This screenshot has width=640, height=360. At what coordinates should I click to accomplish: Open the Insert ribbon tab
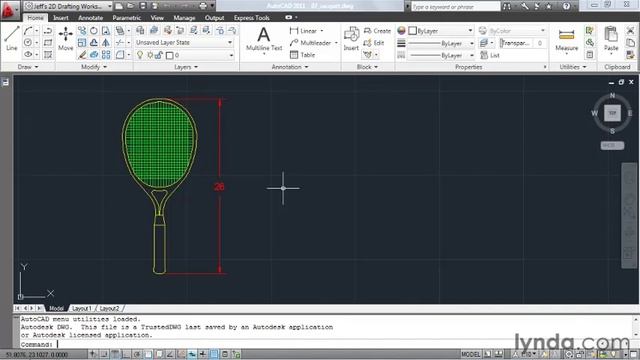[61, 18]
